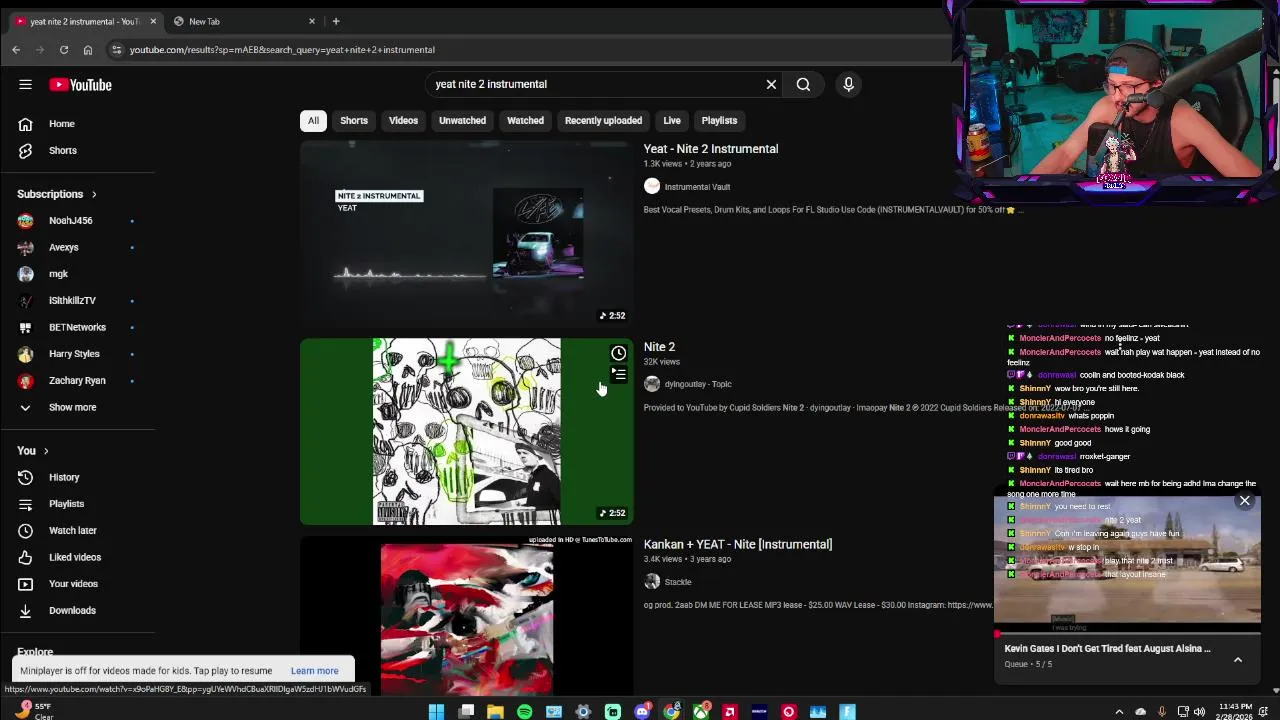Select the Watched filter chip
Image resolution: width=1280 pixels, height=720 pixels.
[x=525, y=121]
